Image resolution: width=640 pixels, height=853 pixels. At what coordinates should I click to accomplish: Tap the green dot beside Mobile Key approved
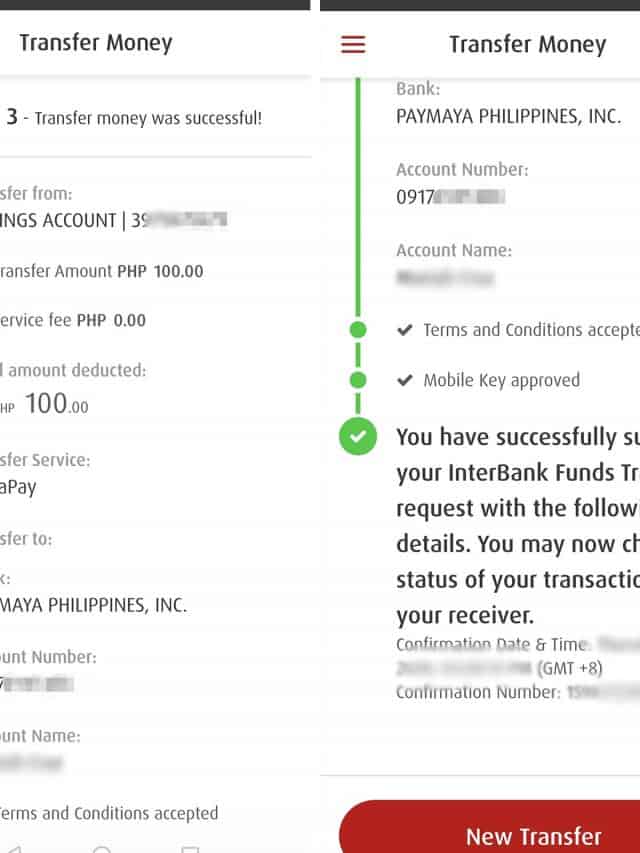pyautogui.click(x=358, y=380)
